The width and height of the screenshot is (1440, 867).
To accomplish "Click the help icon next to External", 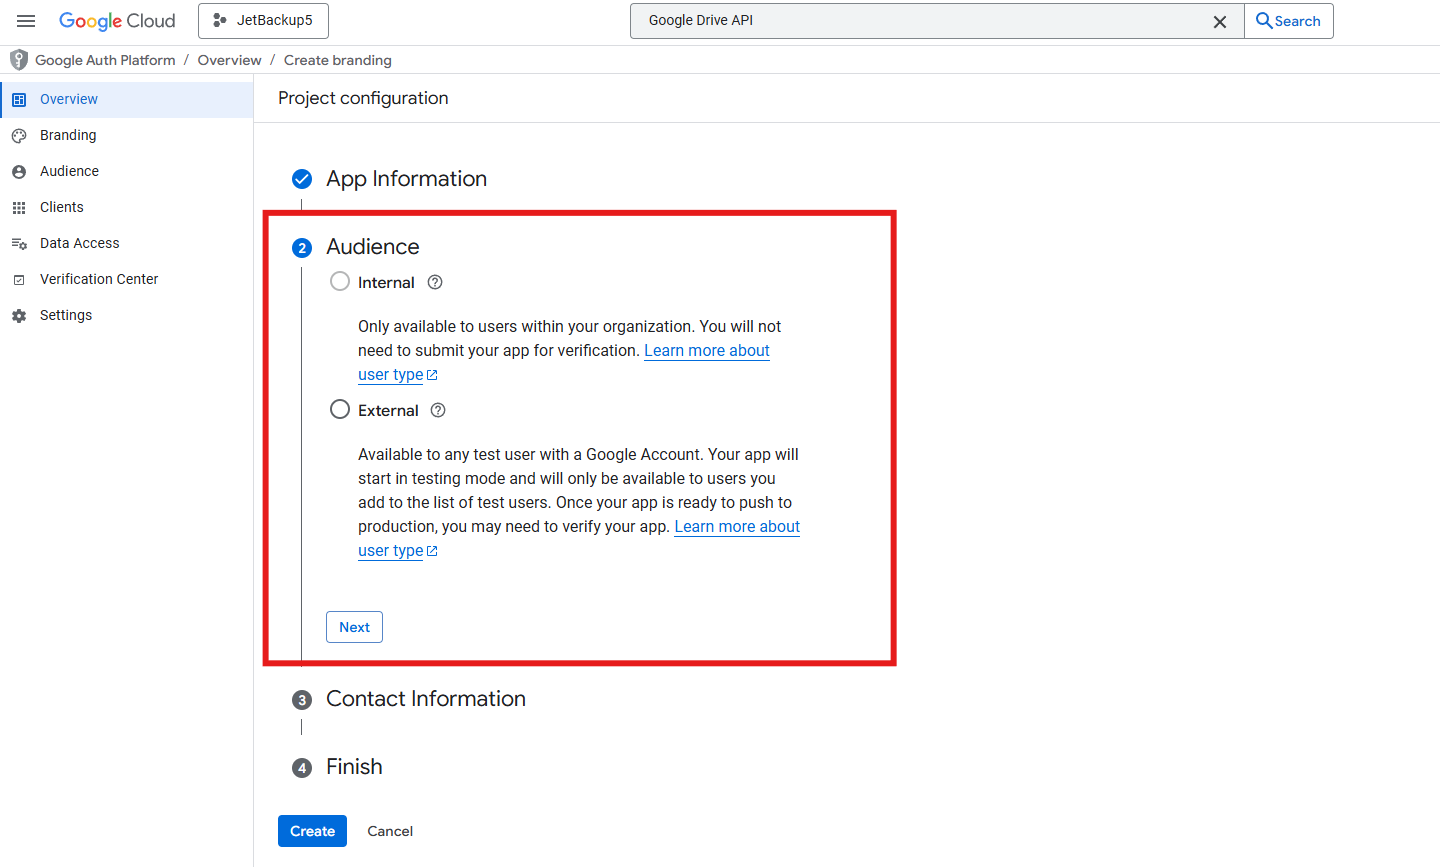I will pyautogui.click(x=438, y=410).
